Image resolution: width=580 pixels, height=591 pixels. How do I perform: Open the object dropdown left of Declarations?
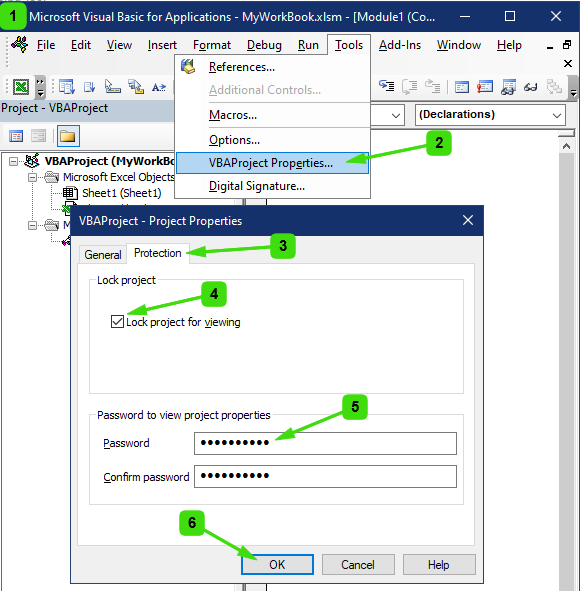(395, 115)
